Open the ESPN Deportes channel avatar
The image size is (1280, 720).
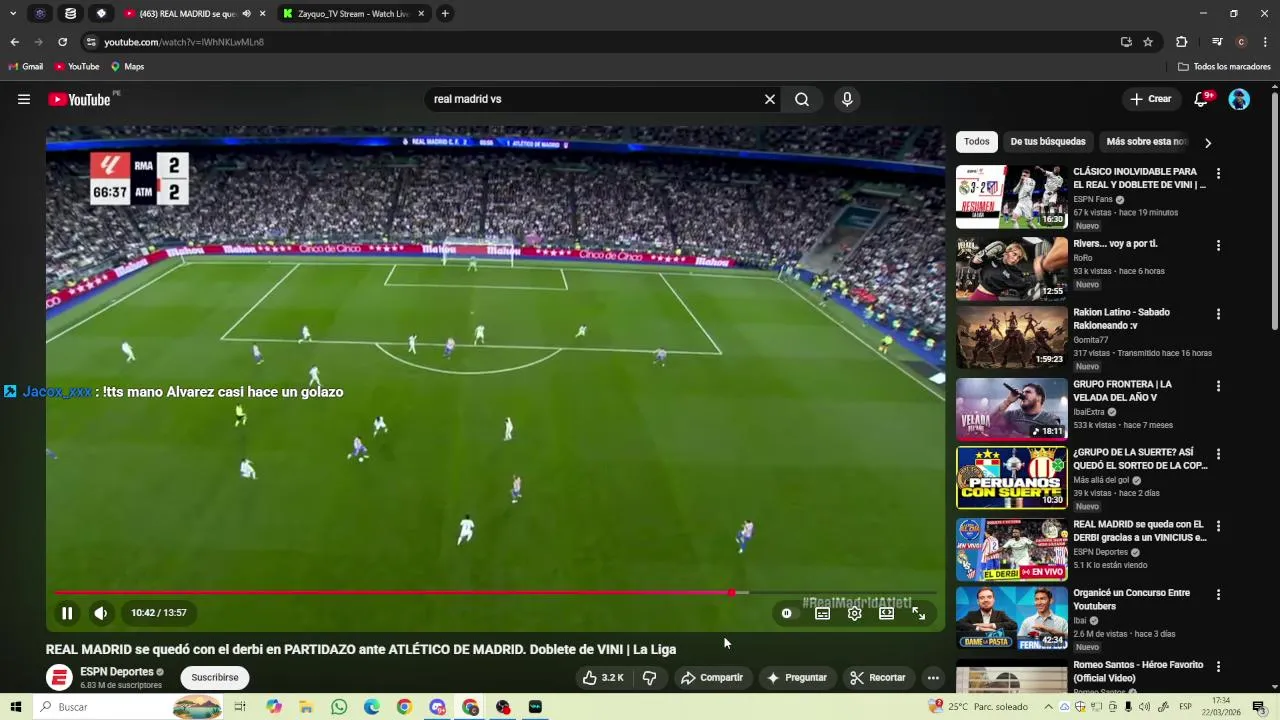(60, 678)
